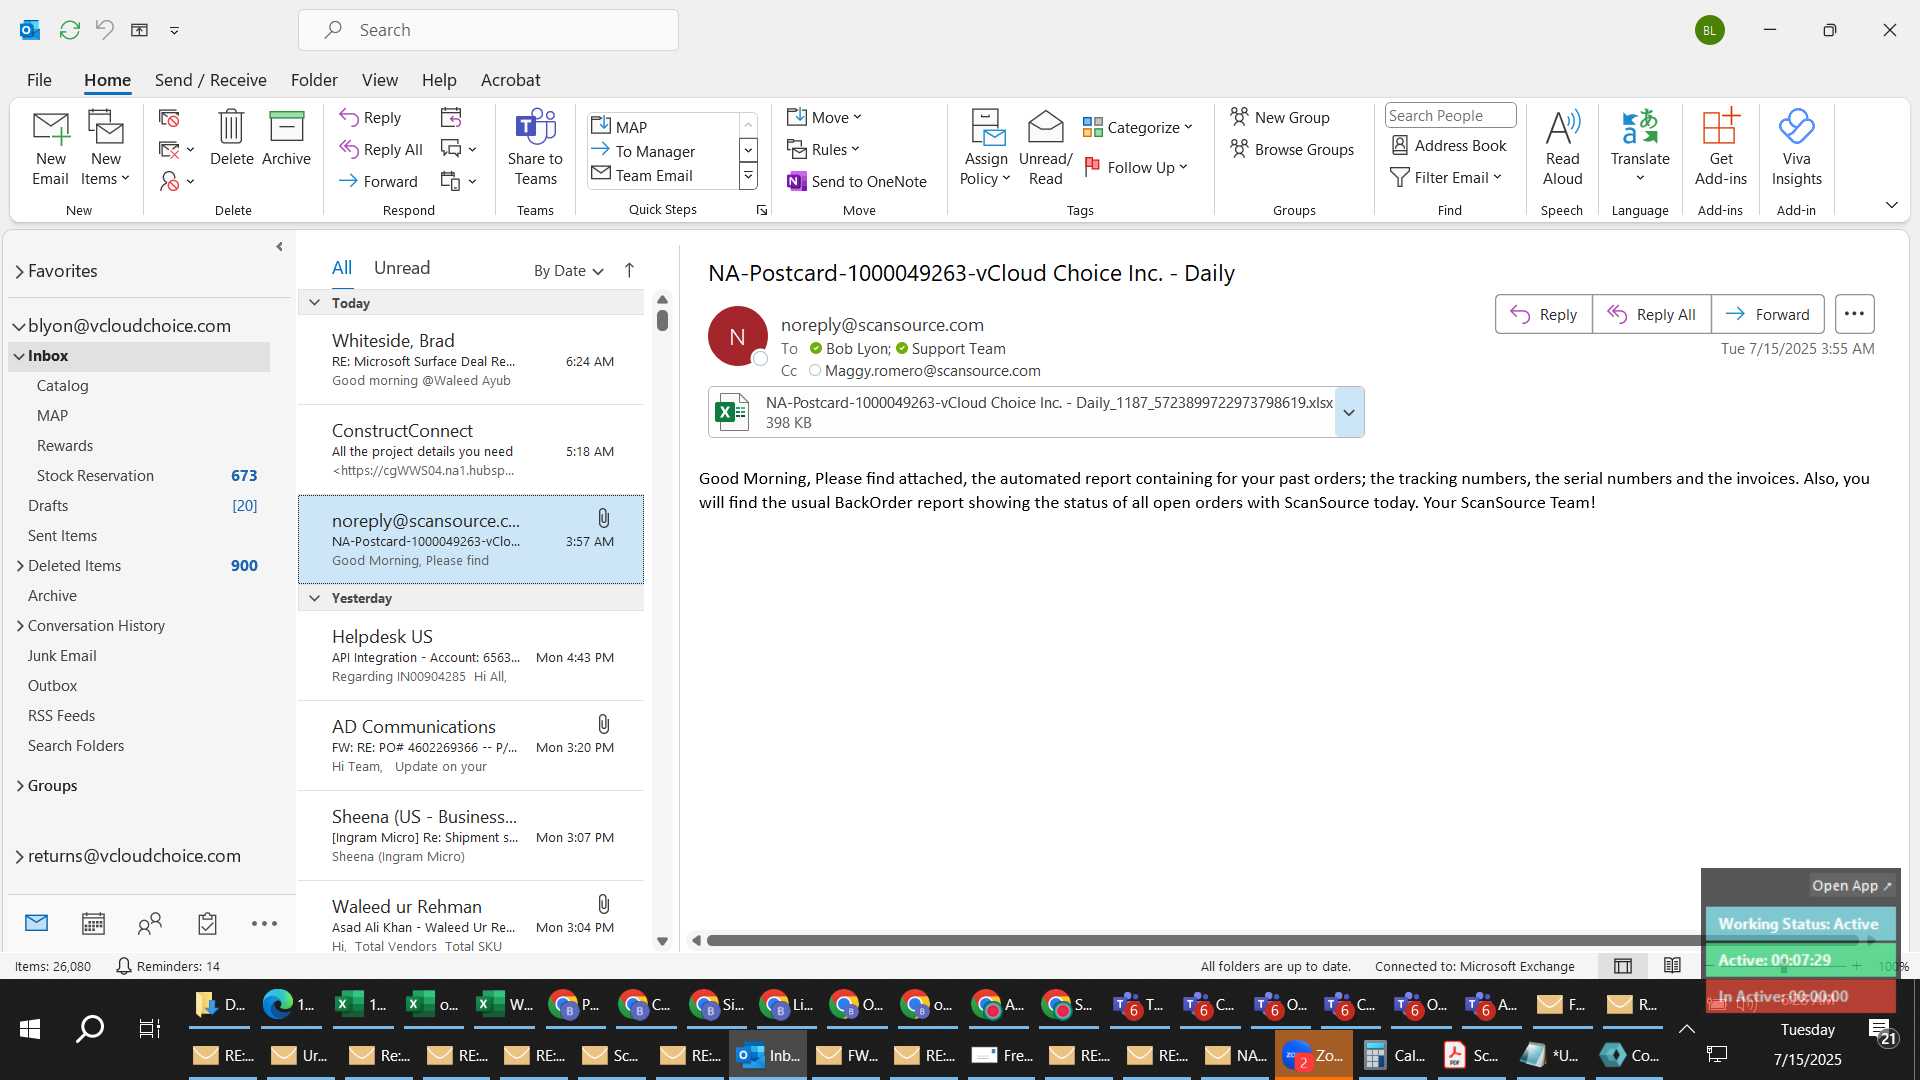The image size is (1920, 1080).
Task: Collapse the Yesterday message group
Action: (314, 598)
